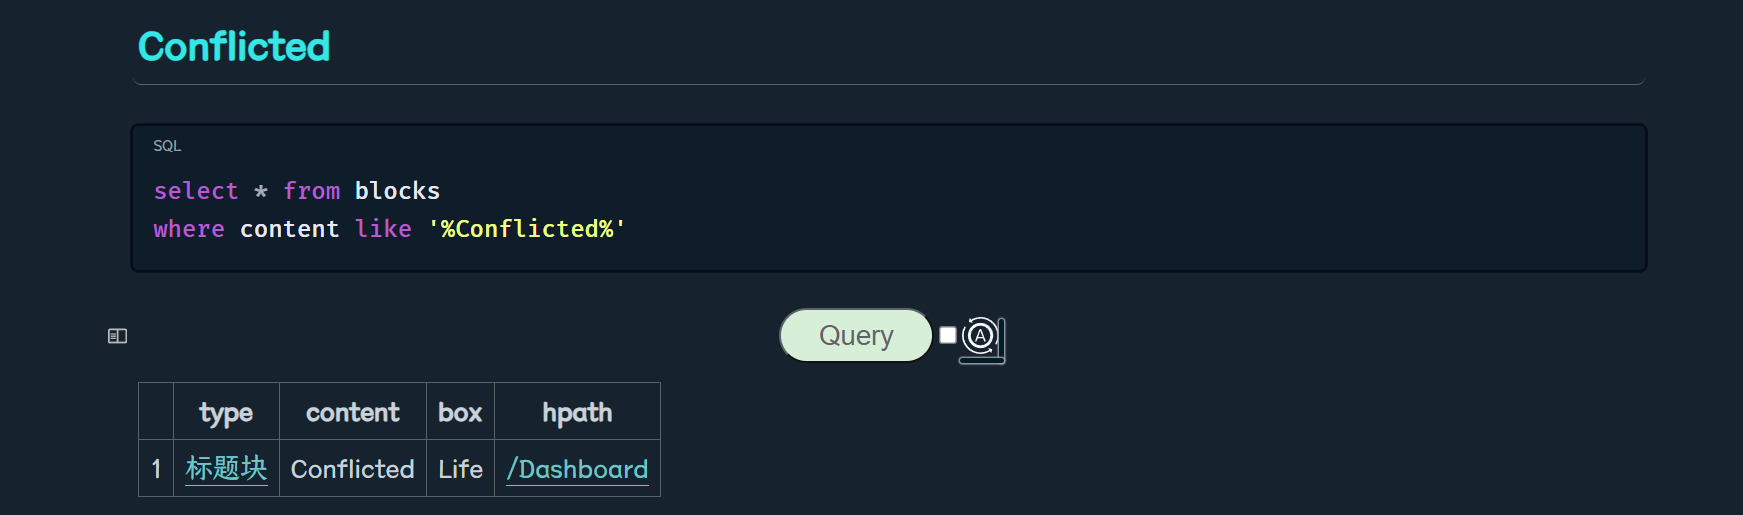Click the SQL language label
Screen dimensions: 1743x515
pos(167,146)
